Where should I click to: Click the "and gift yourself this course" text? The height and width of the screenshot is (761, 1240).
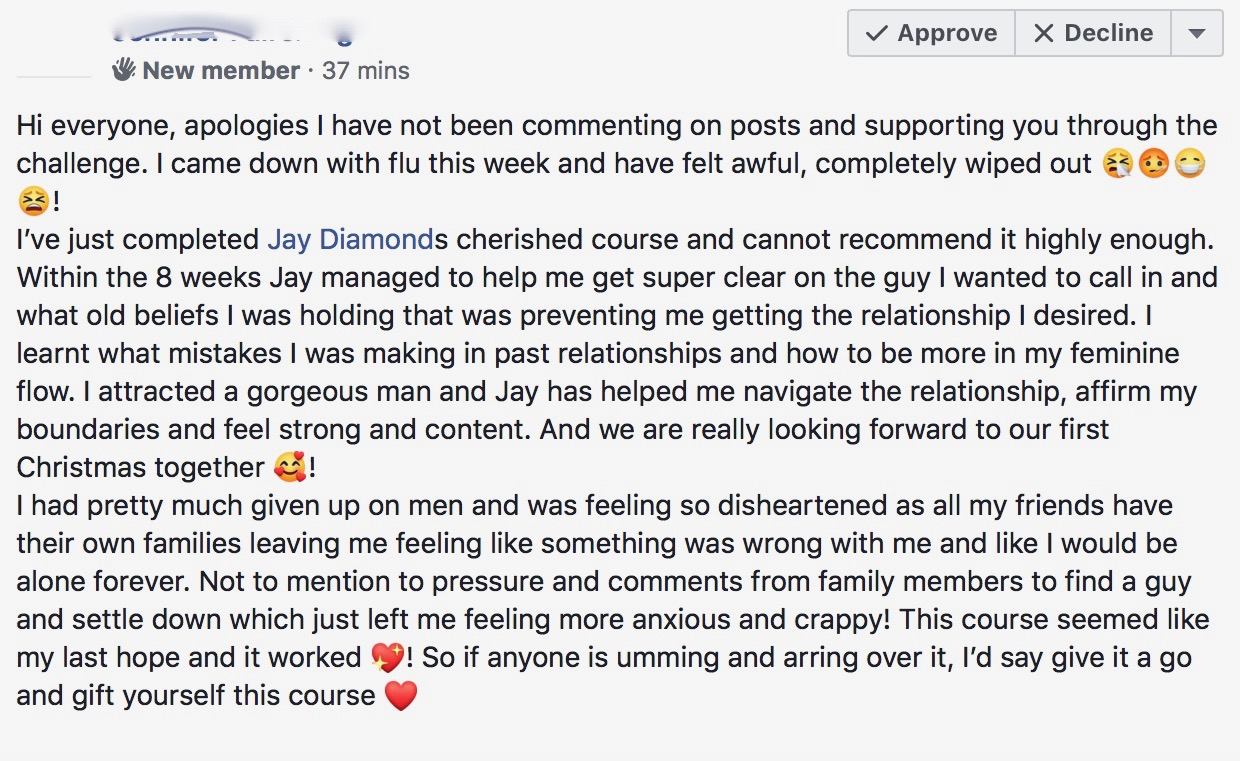pos(195,695)
